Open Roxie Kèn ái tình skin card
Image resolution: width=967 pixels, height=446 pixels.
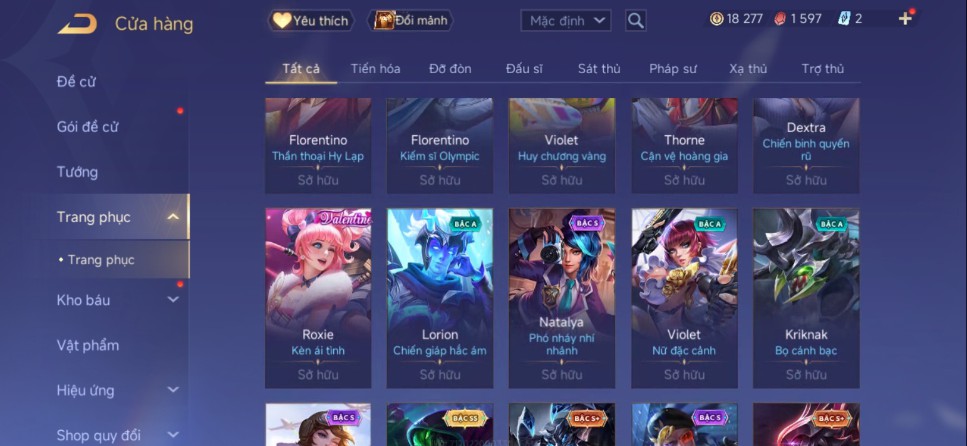click(318, 298)
